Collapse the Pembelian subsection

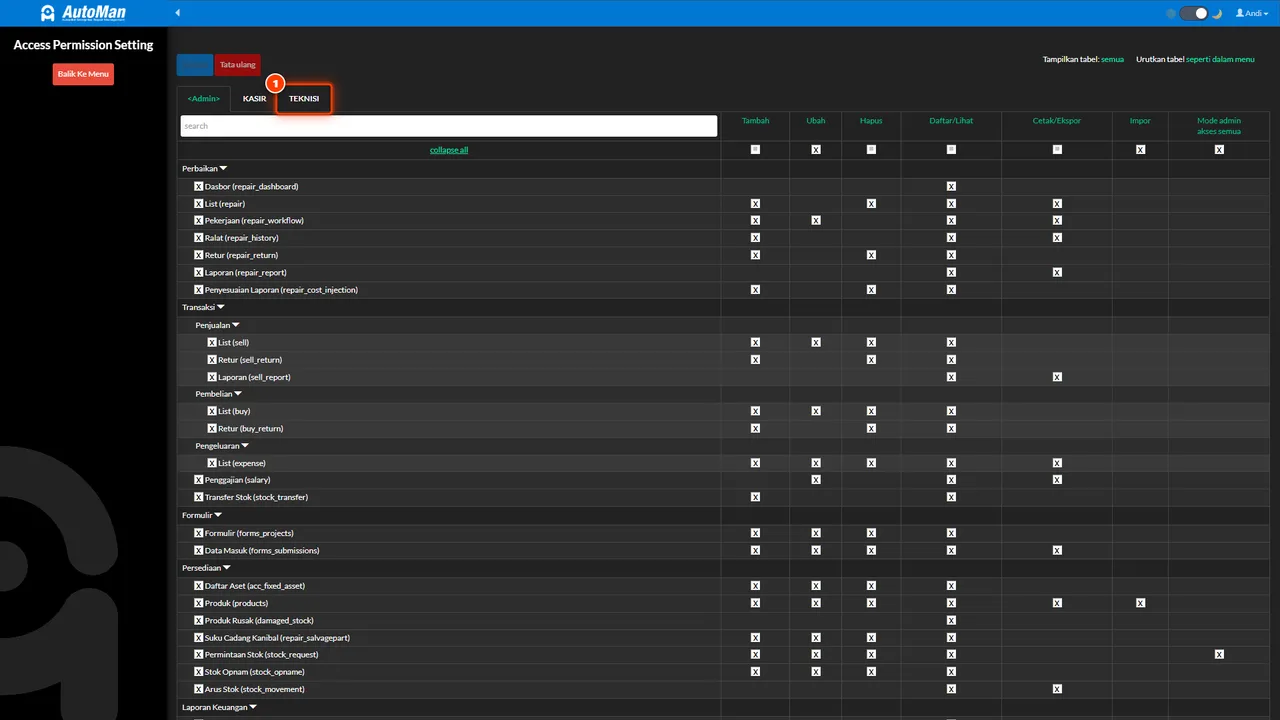tap(218, 394)
